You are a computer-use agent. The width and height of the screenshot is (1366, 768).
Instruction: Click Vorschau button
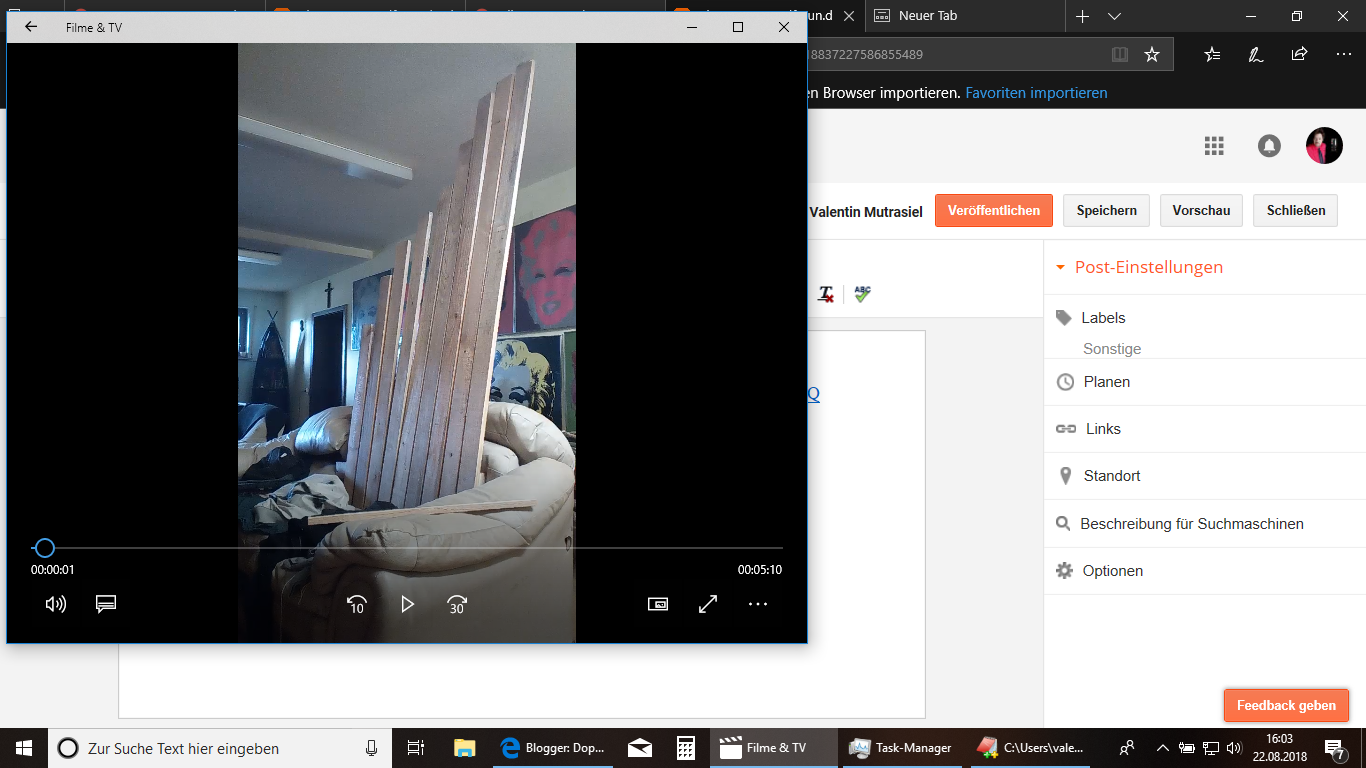click(x=1201, y=210)
